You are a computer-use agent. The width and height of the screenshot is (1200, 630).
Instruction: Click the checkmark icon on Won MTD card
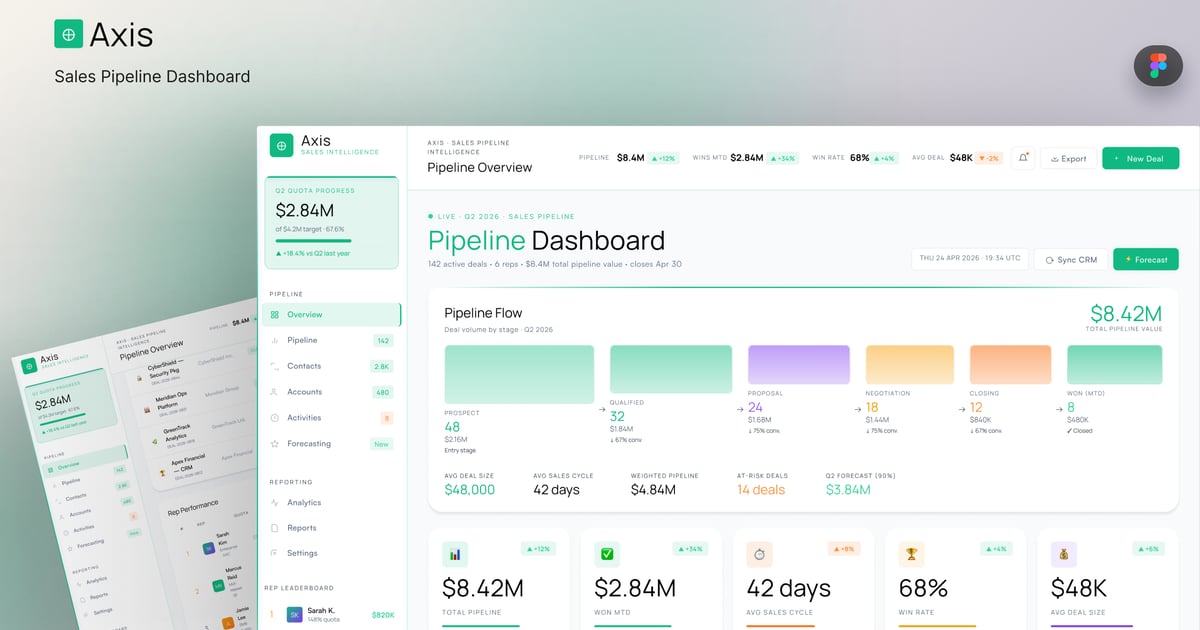607,554
